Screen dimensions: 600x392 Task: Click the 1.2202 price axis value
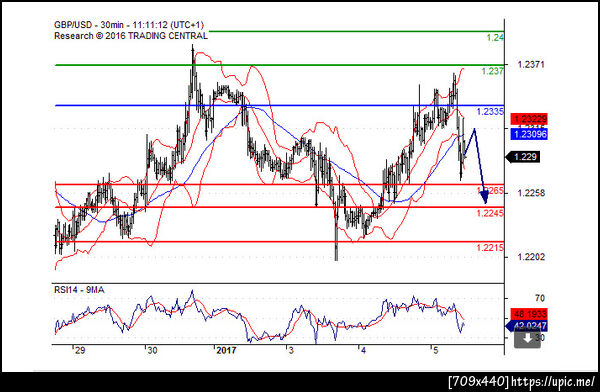click(x=531, y=257)
